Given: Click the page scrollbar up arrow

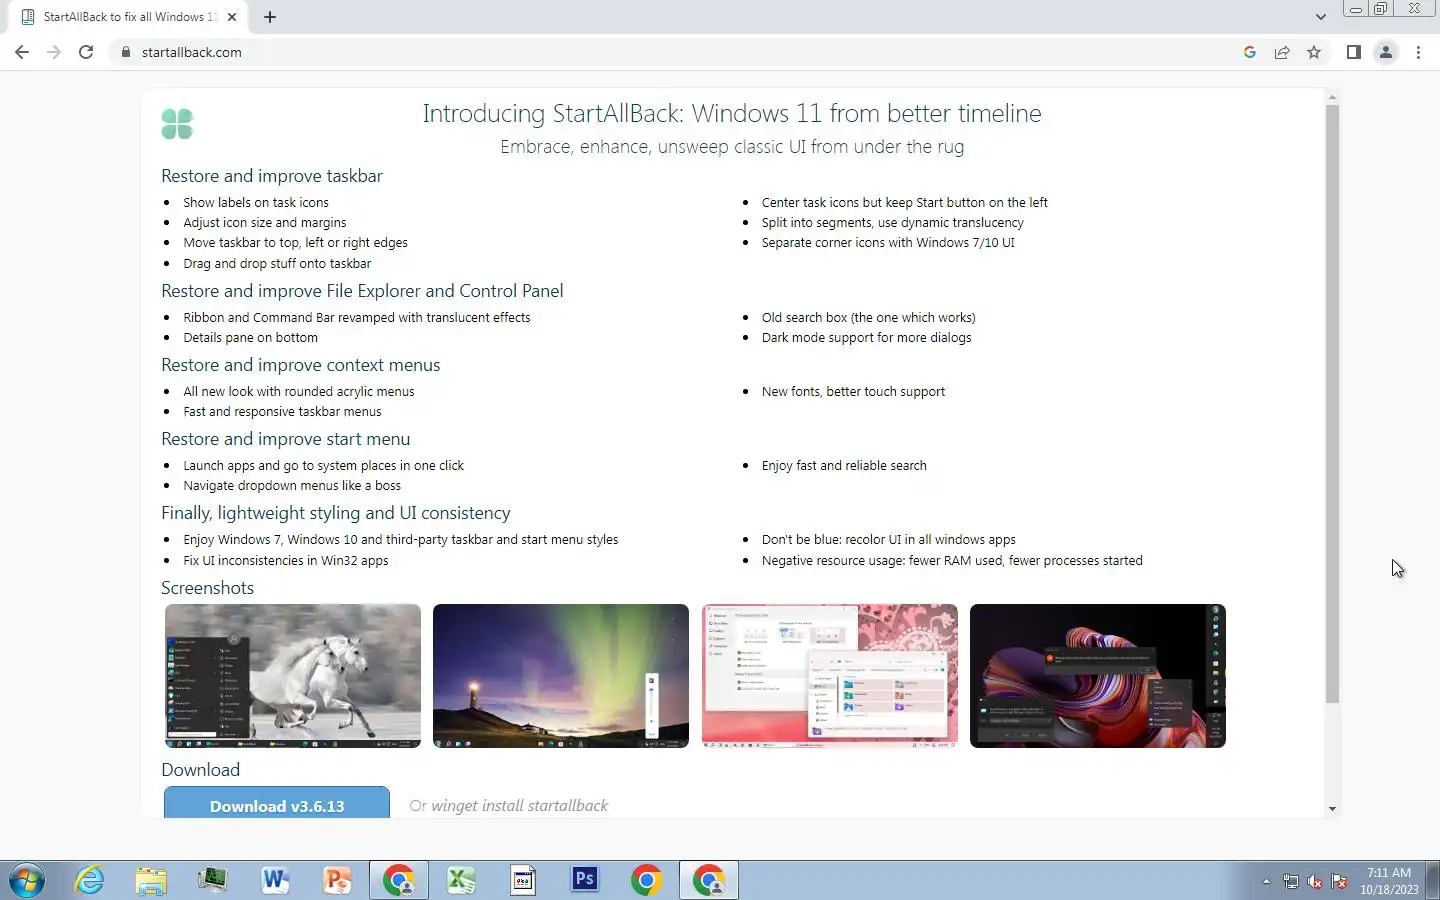Looking at the screenshot, I should (1332, 97).
